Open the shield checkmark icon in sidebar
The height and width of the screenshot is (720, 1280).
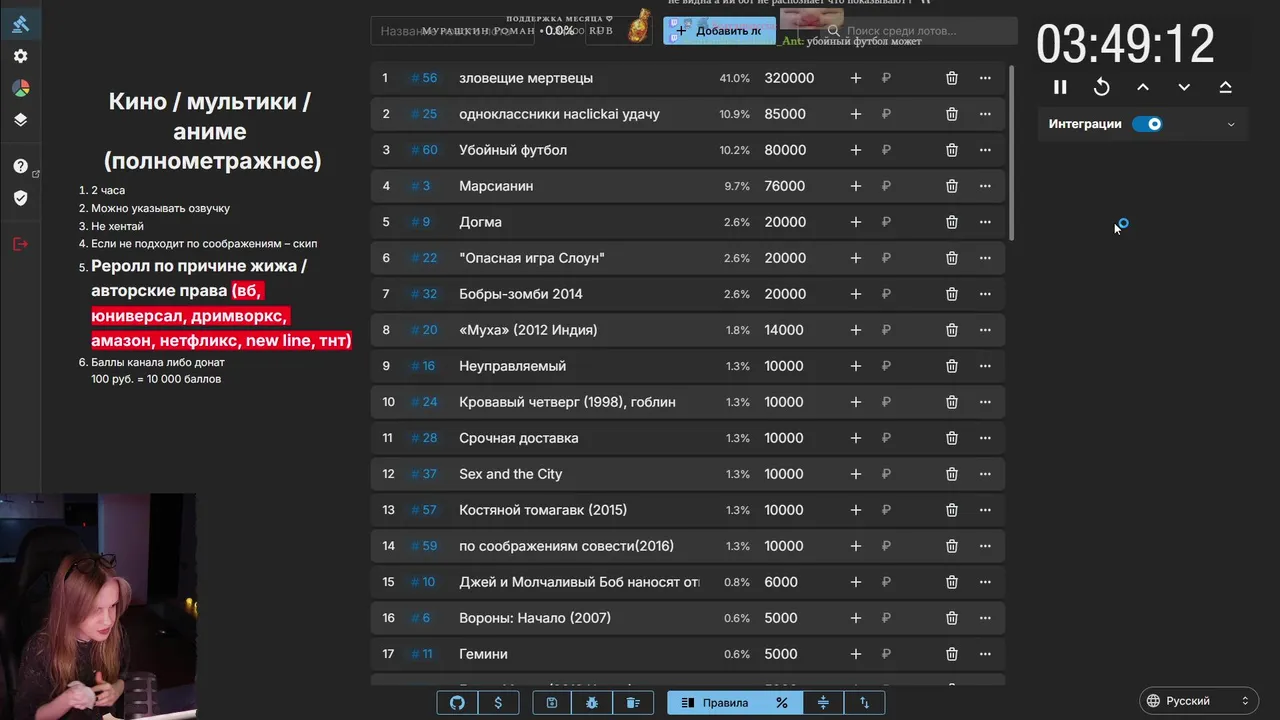click(20, 198)
